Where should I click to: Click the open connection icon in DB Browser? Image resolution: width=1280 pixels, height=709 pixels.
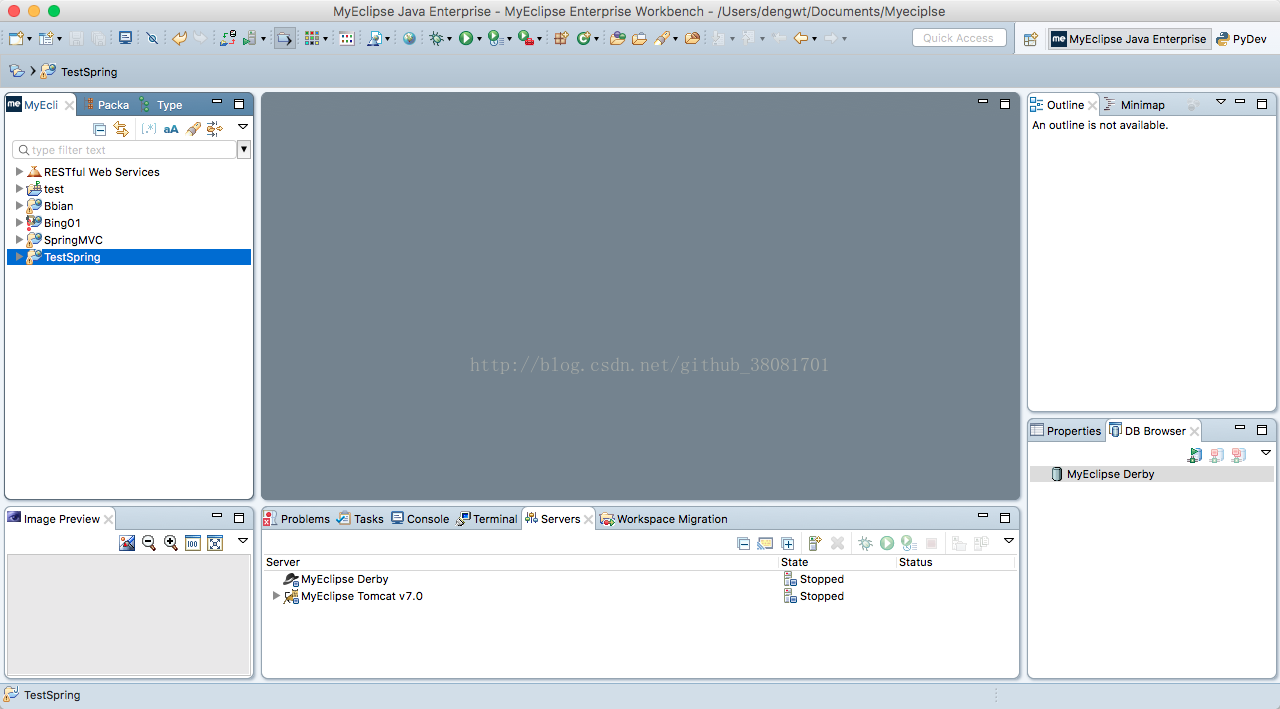point(1195,455)
